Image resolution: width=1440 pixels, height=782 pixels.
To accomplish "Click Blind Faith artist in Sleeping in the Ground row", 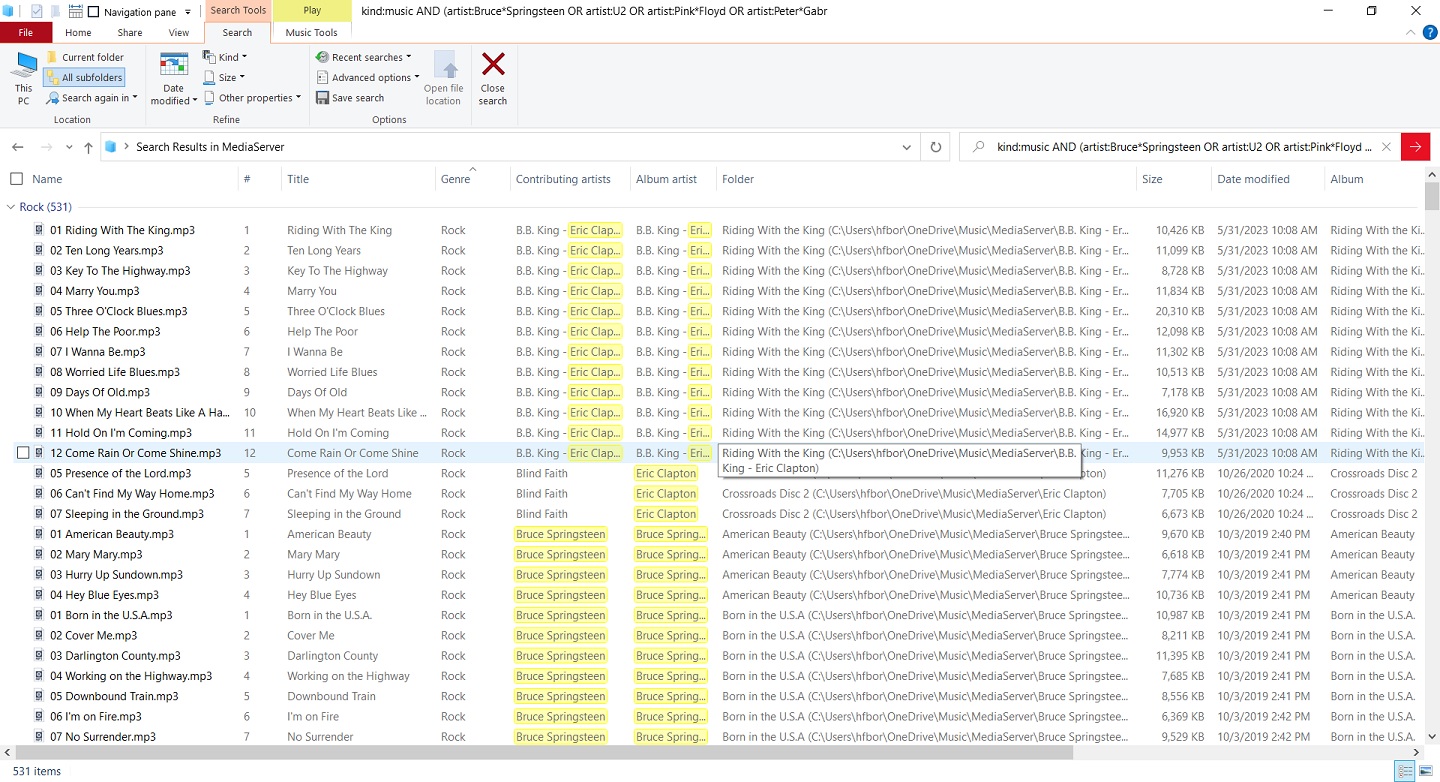I will click(x=541, y=514).
